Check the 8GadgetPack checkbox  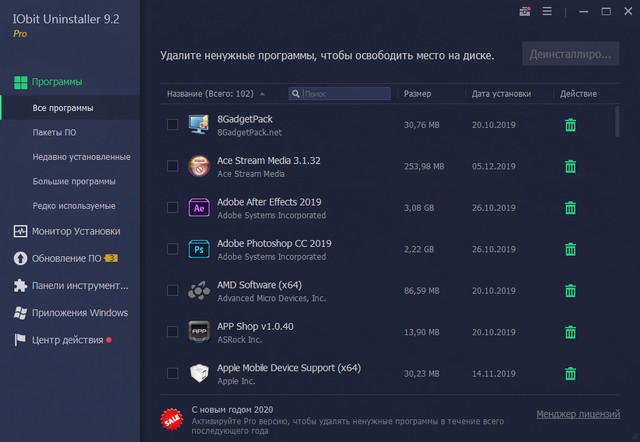172,124
